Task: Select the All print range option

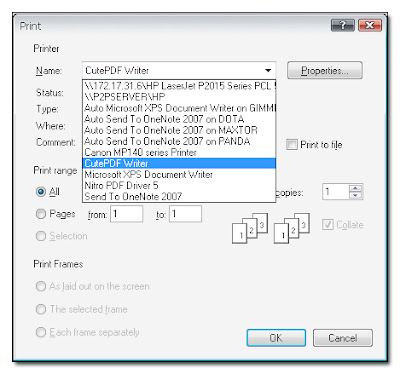Action: click(41, 192)
